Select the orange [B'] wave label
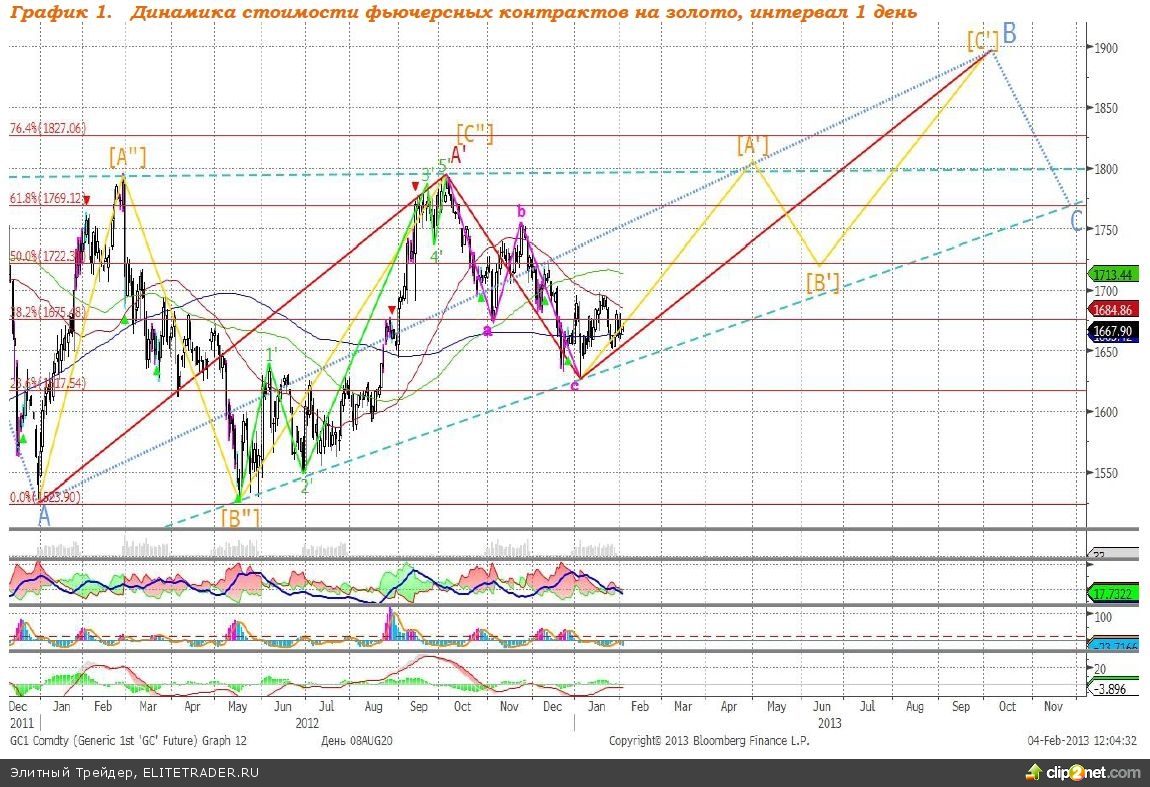Screen dimensions: 1150x787 coord(822,282)
